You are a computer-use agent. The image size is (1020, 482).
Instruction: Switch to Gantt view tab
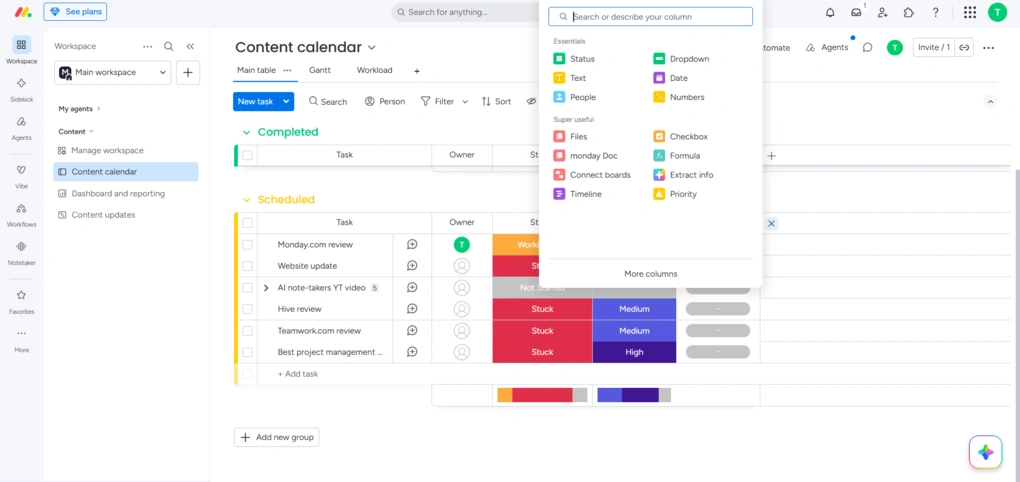319,70
